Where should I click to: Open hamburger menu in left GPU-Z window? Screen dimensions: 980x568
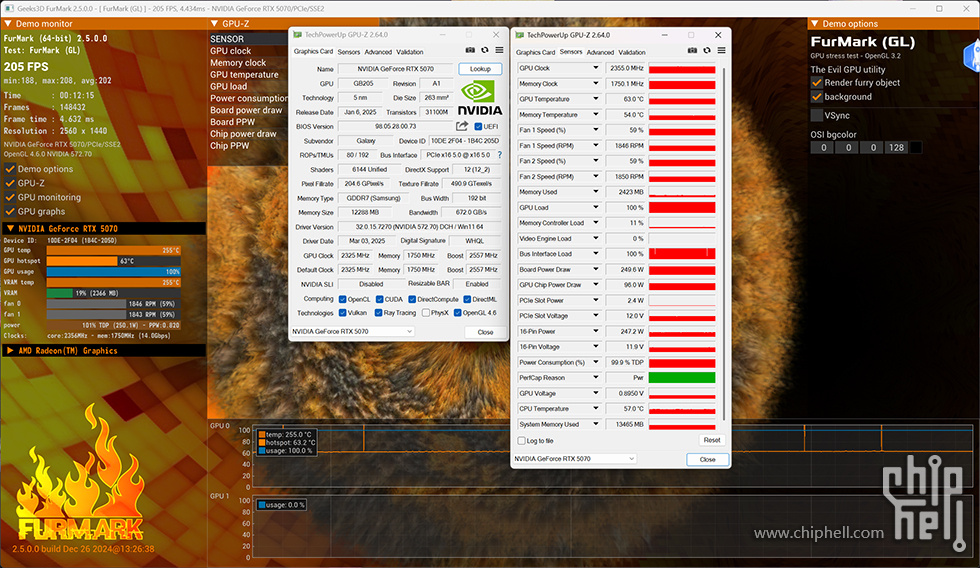click(499, 51)
